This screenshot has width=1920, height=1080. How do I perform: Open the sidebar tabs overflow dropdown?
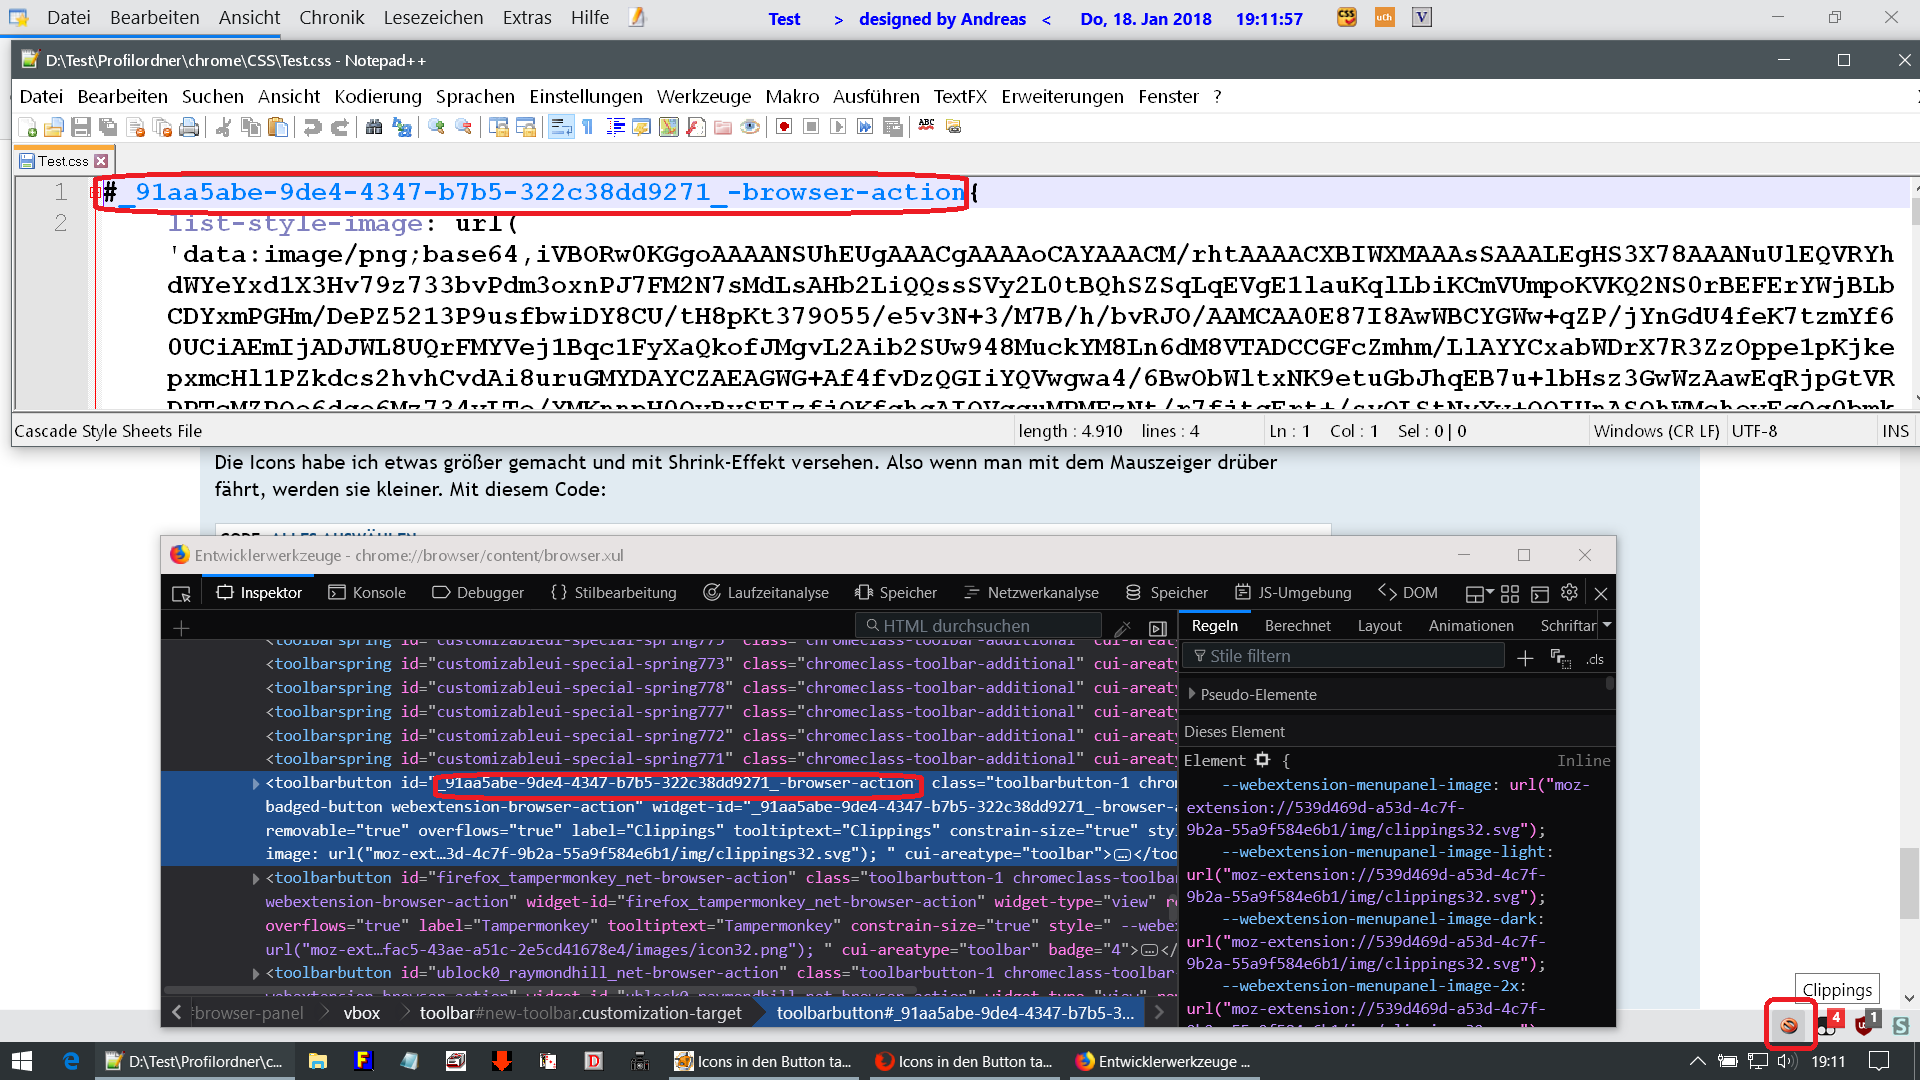[x=1607, y=625]
